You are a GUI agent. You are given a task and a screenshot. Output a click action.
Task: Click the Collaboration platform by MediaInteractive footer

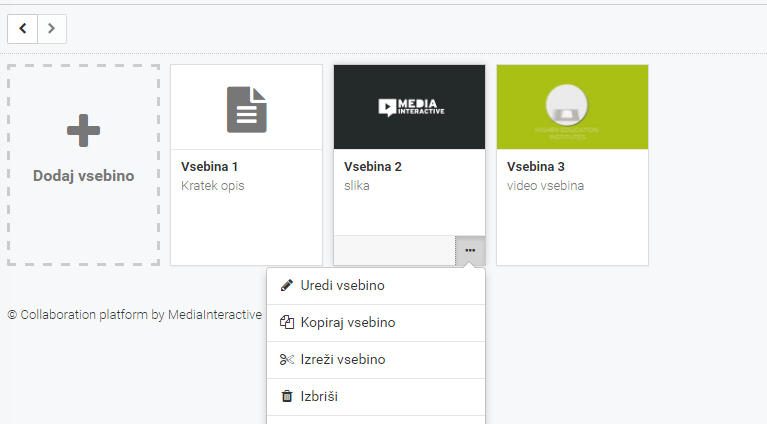[x=135, y=314]
